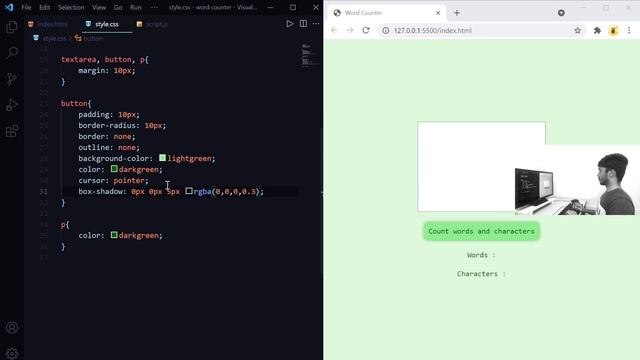
Task: Open a new browser tab
Action: click(x=457, y=13)
